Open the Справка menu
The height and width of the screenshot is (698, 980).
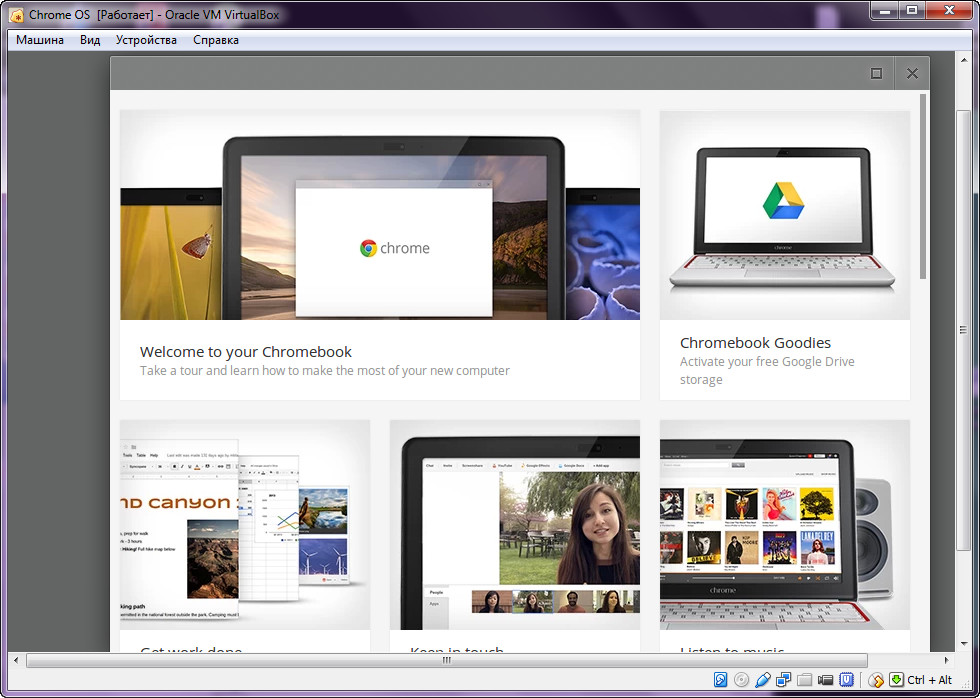coord(216,40)
